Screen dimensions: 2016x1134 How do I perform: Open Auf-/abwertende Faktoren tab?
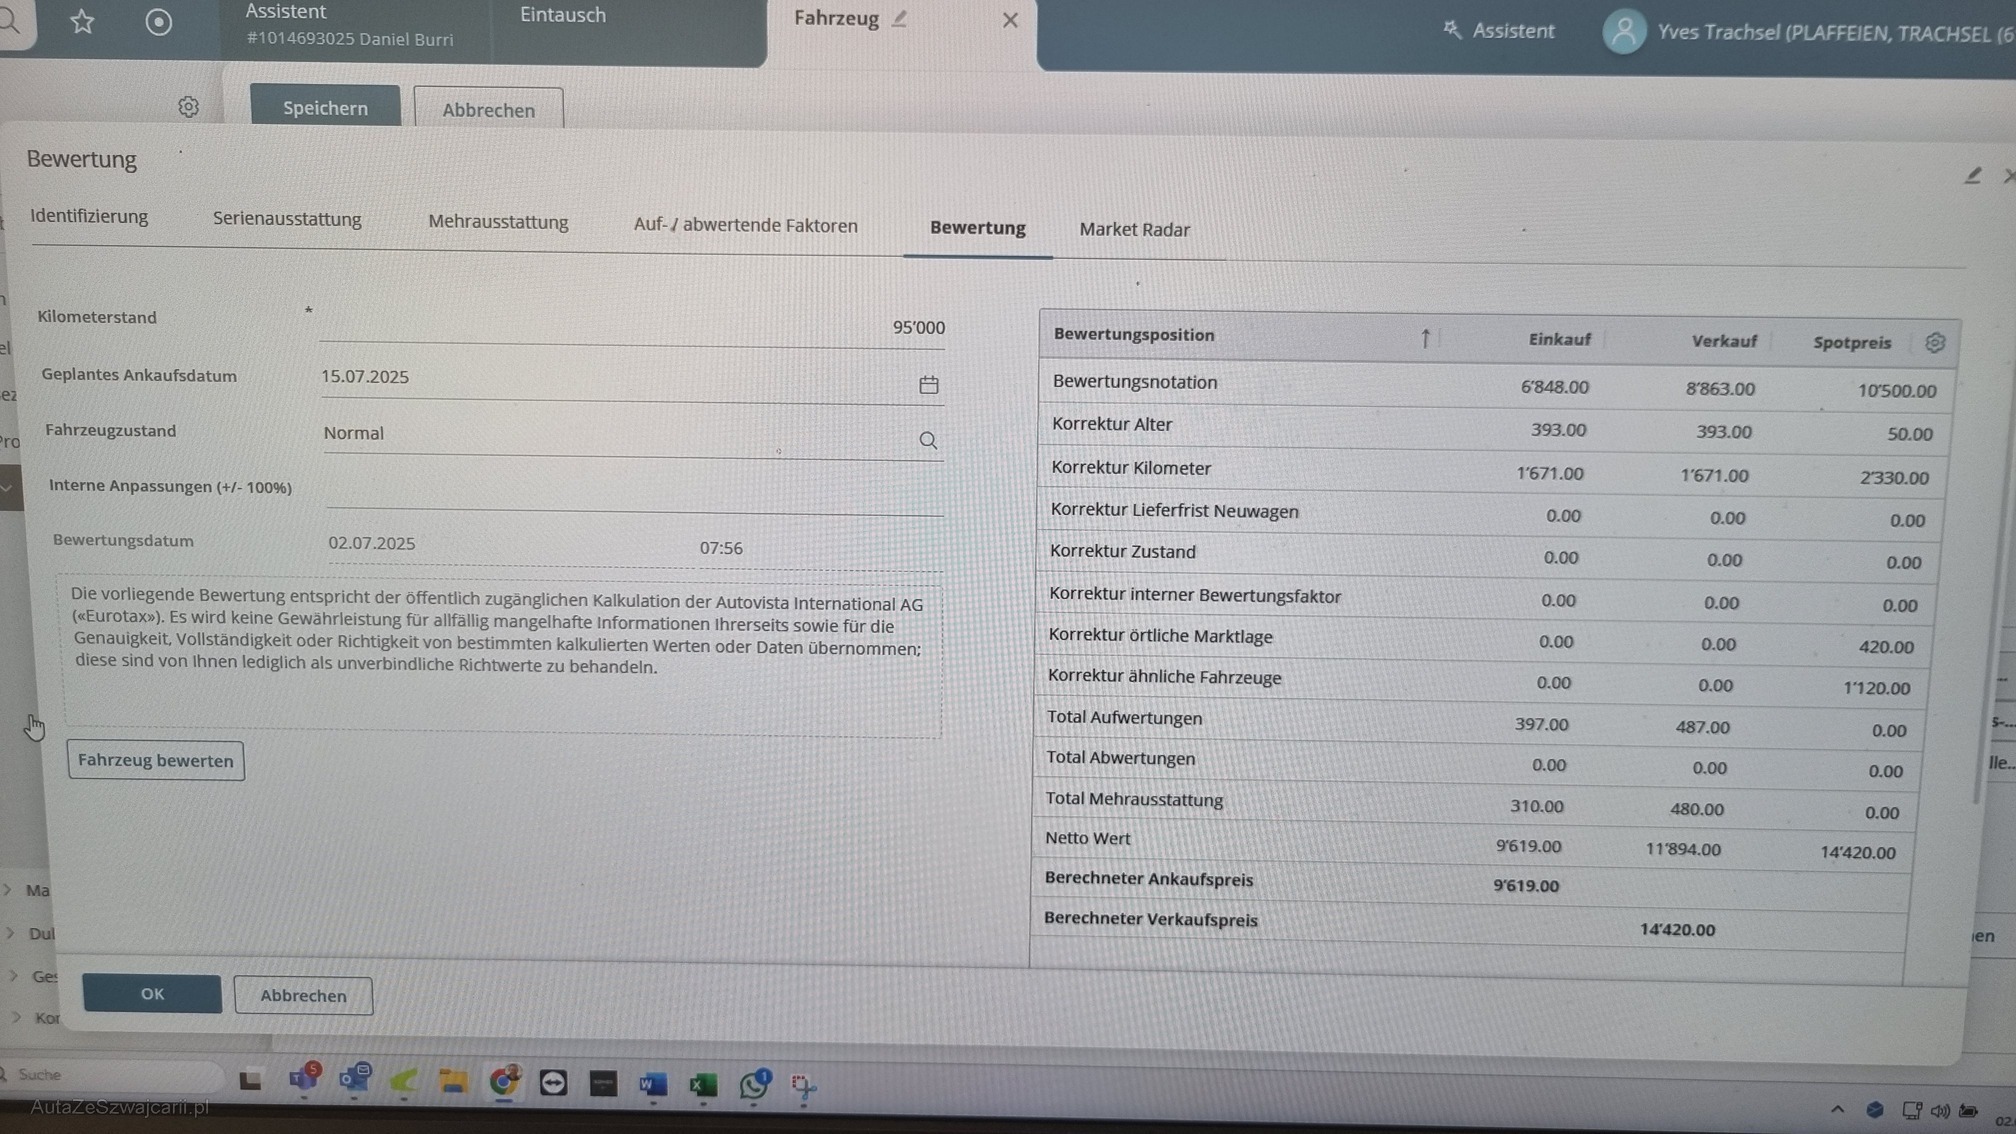tap(745, 225)
